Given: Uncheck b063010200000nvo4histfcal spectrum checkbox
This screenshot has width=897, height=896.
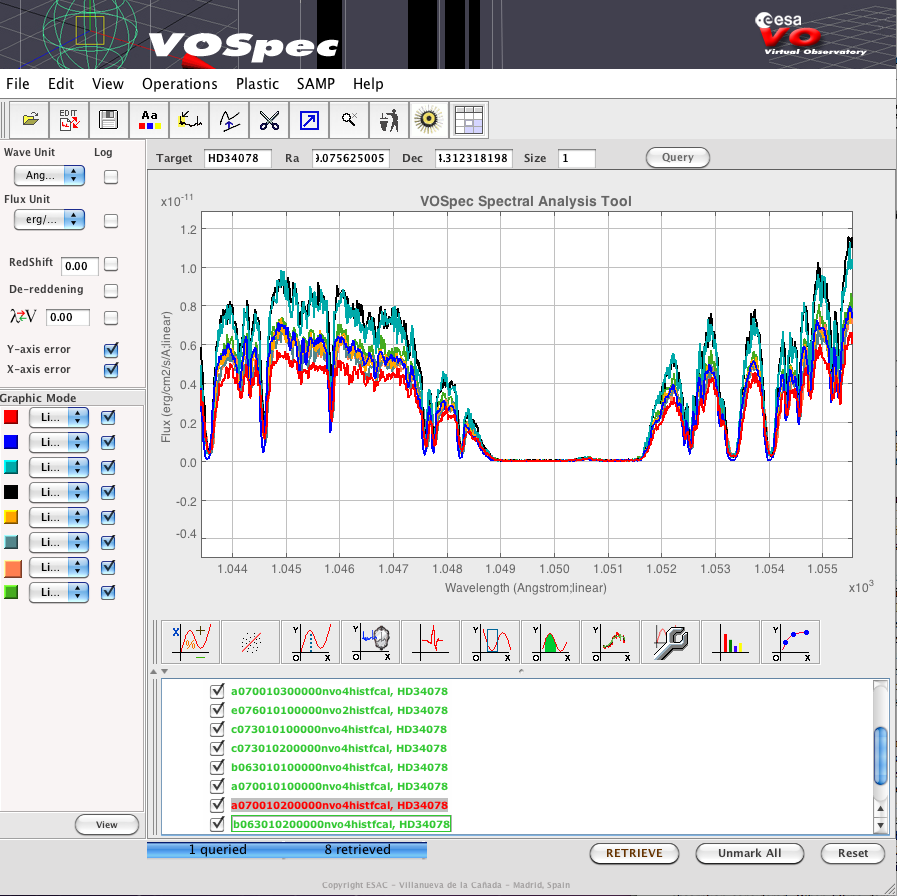Looking at the screenshot, I should tap(217, 824).
